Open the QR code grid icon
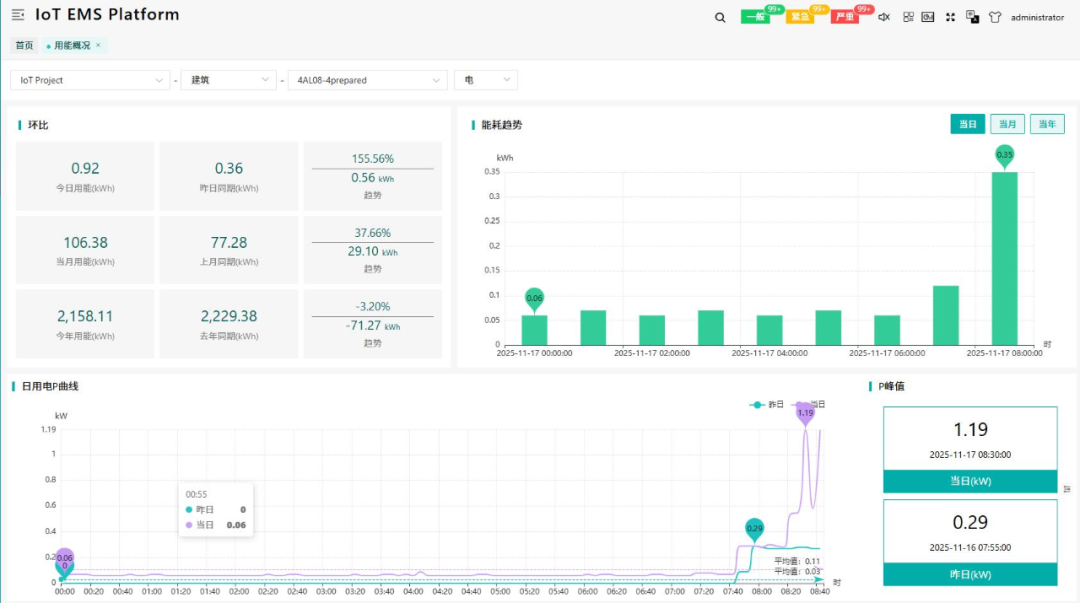The width and height of the screenshot is (1080, 603). [x=908, y=17]
